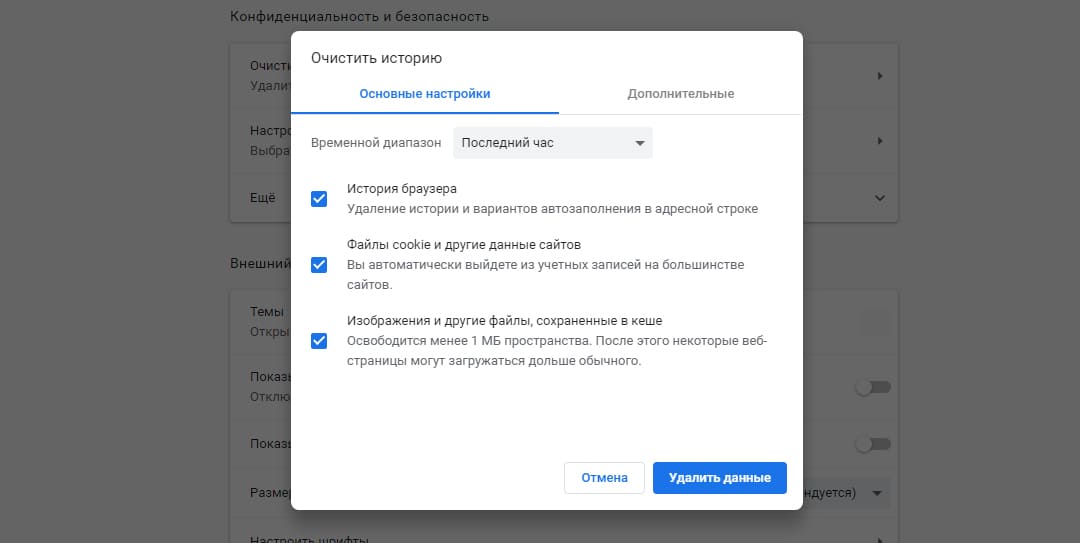Open the Дополнительные tab
This screenshot has width=1080, height=543.
tap(680, 94)
